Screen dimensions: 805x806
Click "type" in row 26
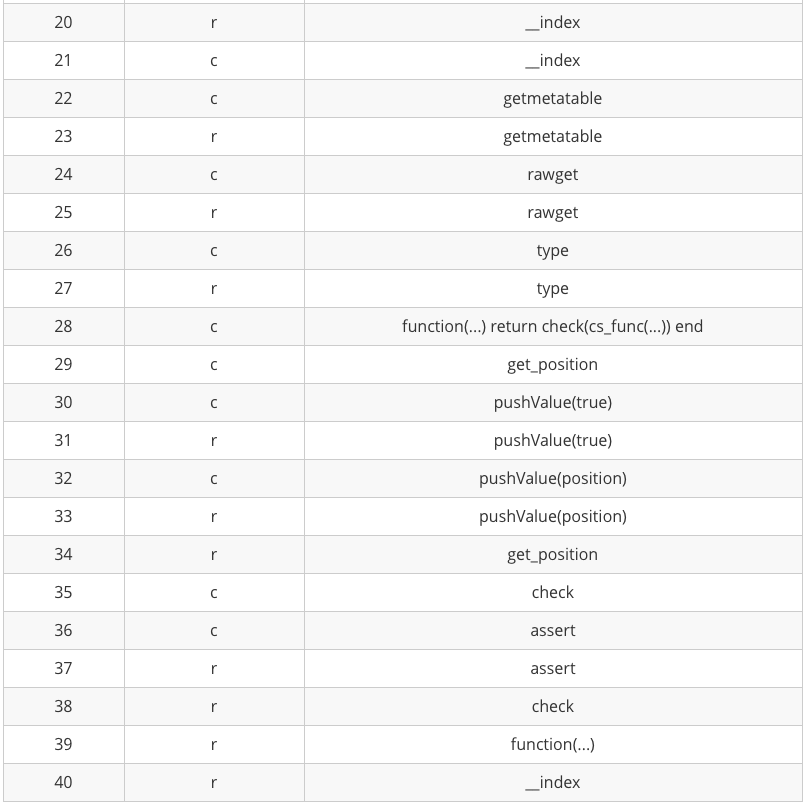(552, 250)
